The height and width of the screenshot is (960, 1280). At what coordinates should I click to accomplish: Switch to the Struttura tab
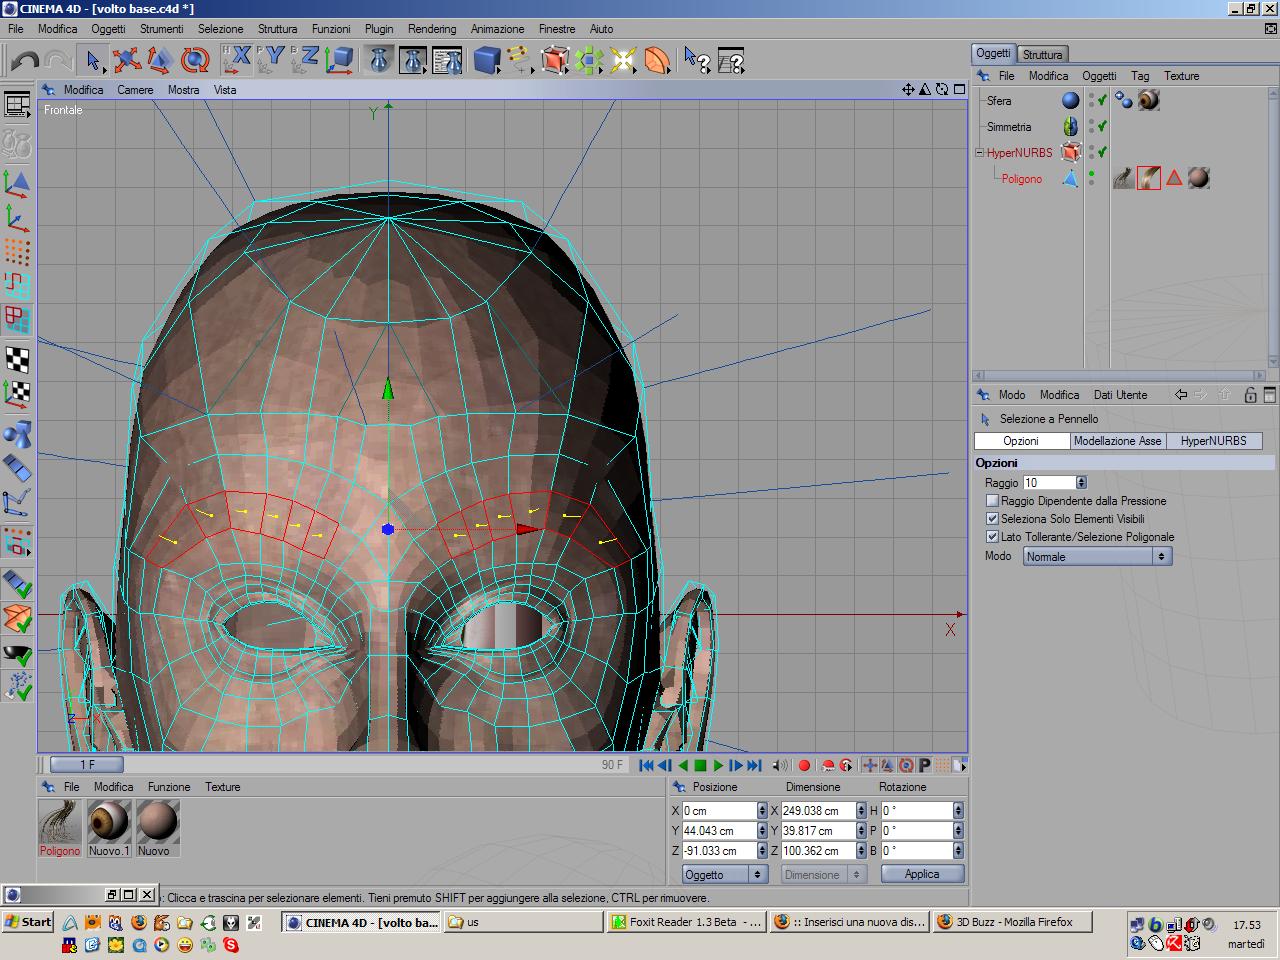coord(1042,54)
